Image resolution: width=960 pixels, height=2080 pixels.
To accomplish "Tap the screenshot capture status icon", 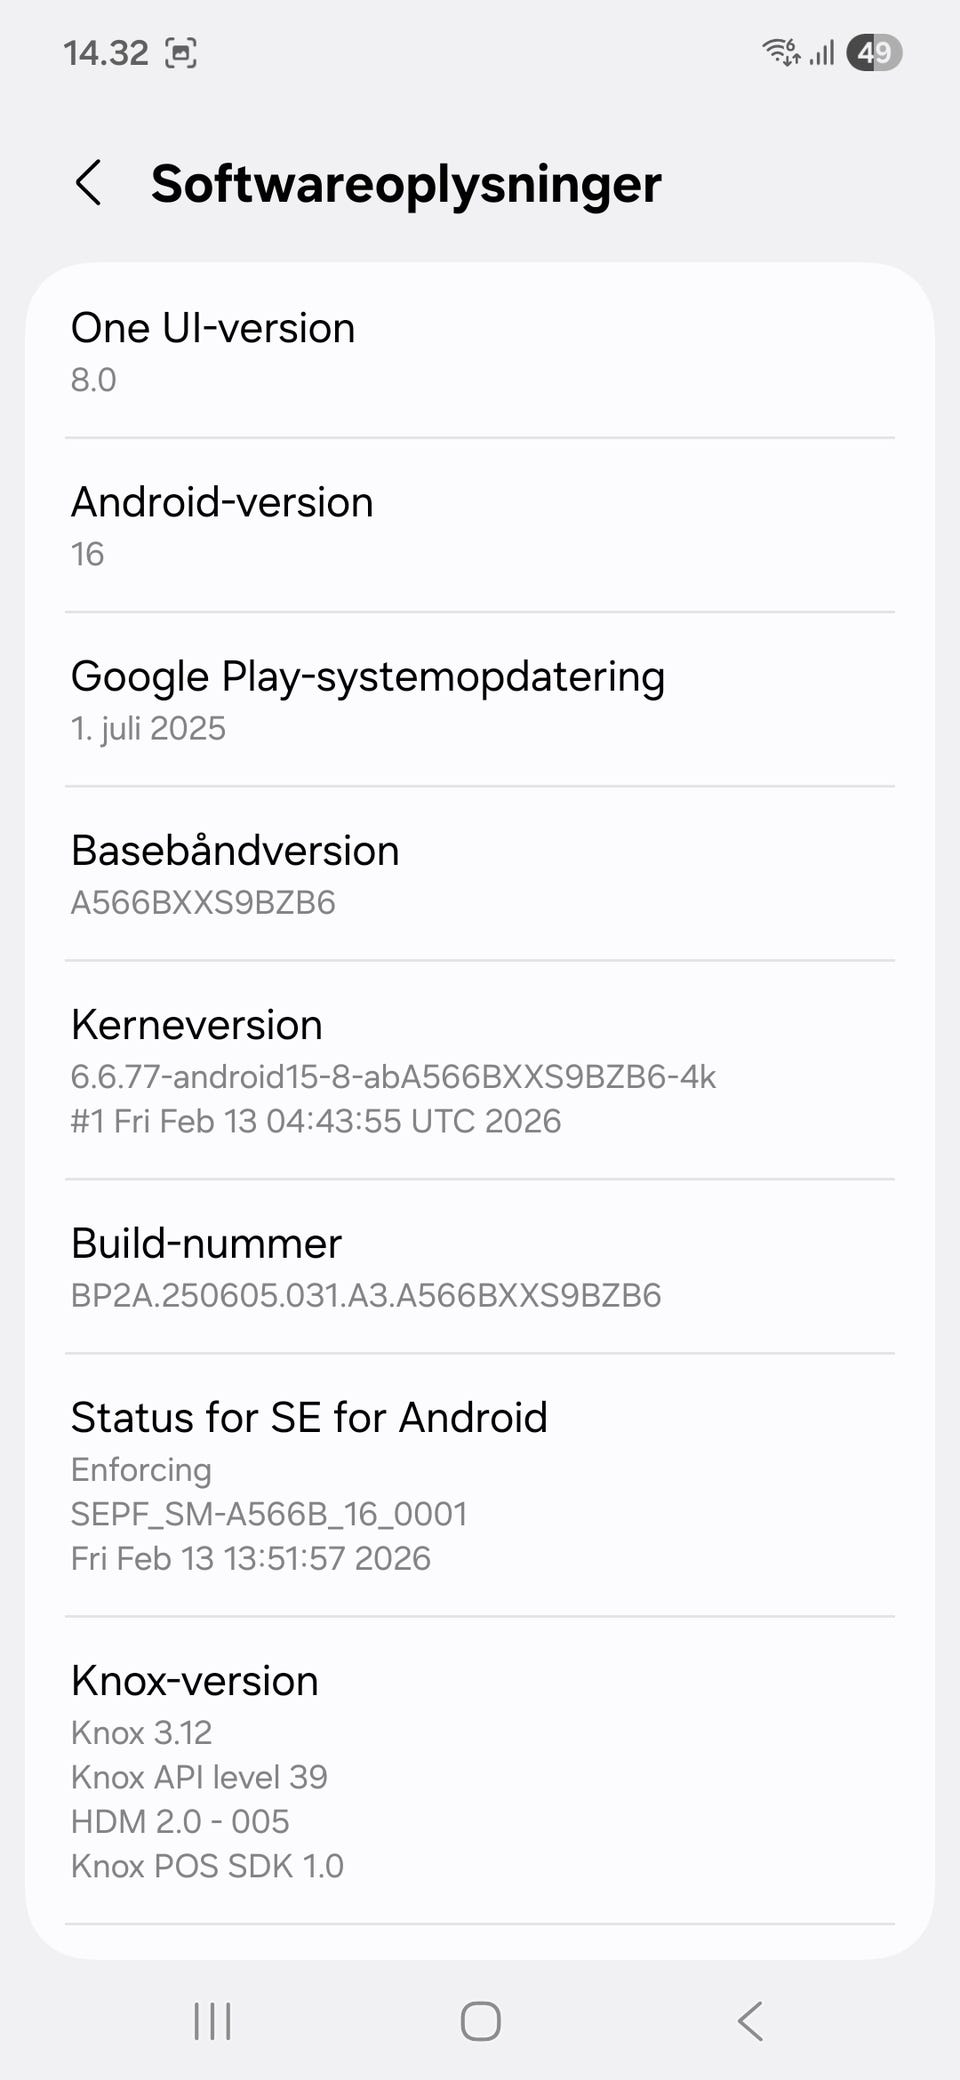I will tap(180, 53).
